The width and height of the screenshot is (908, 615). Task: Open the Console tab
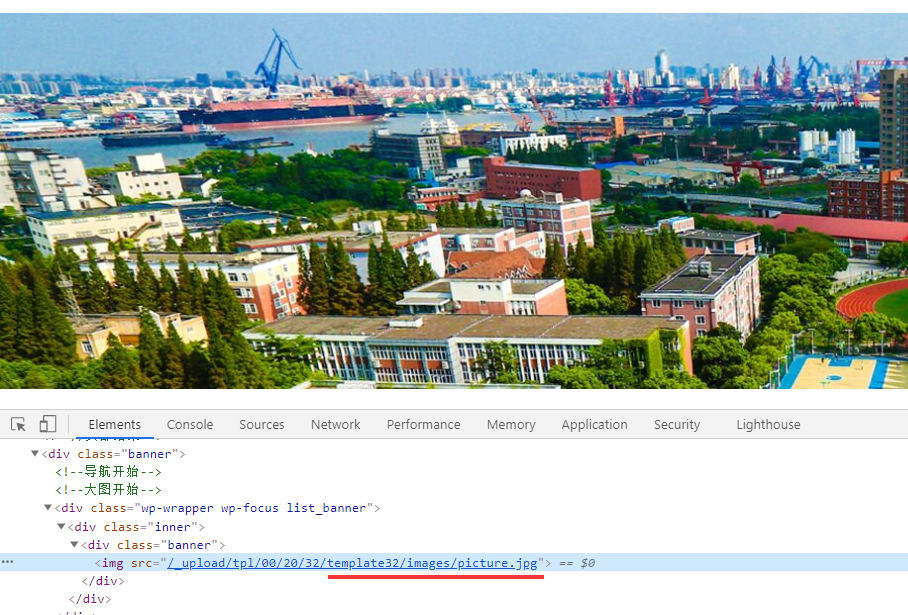(x=190, y=424)
